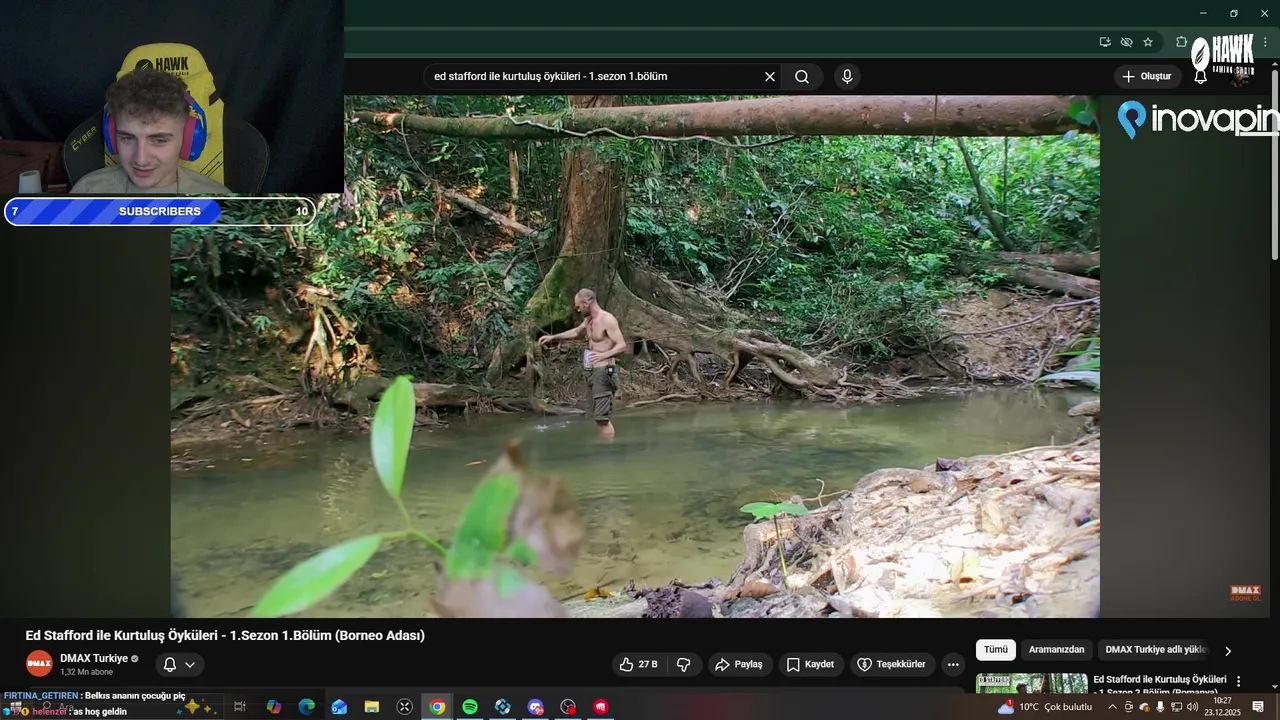This screenshot has height=720, width=1280.
Task: Open network status icon in tray
Action: coord(1176,707)
